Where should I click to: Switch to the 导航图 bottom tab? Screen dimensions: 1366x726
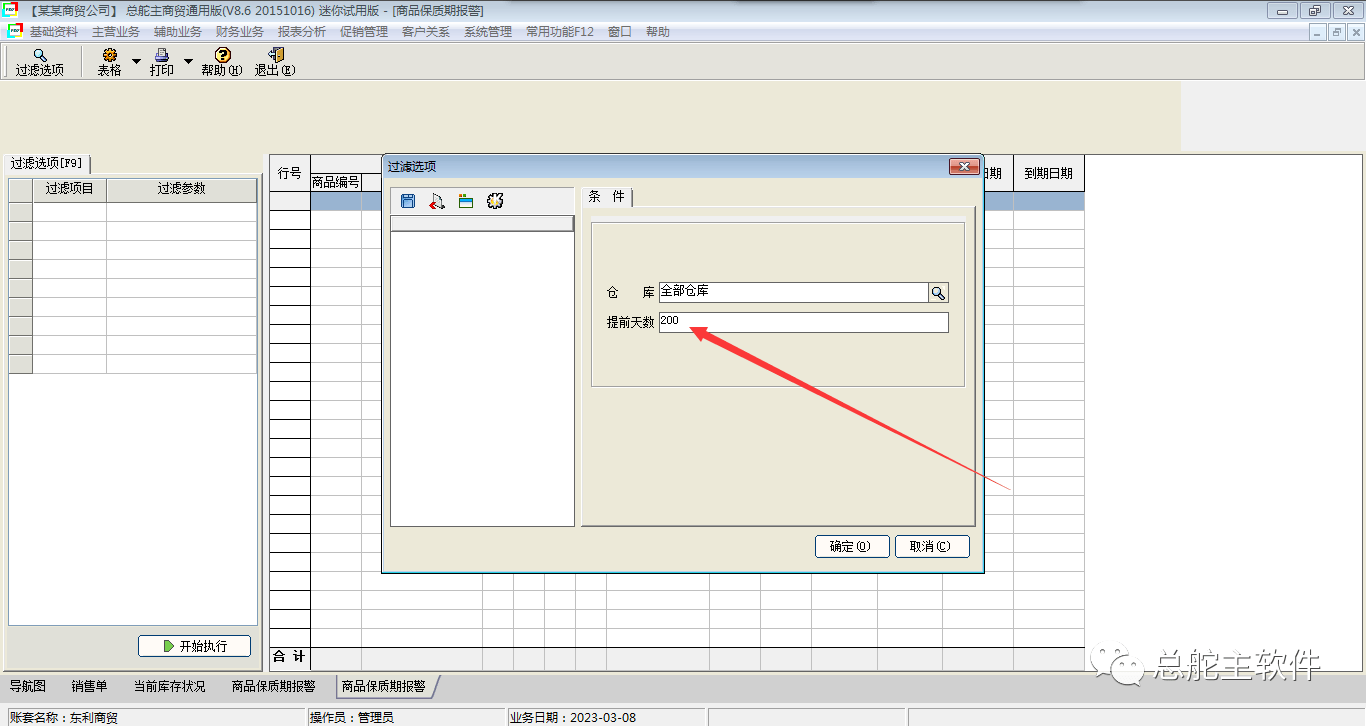pos(28,687)
